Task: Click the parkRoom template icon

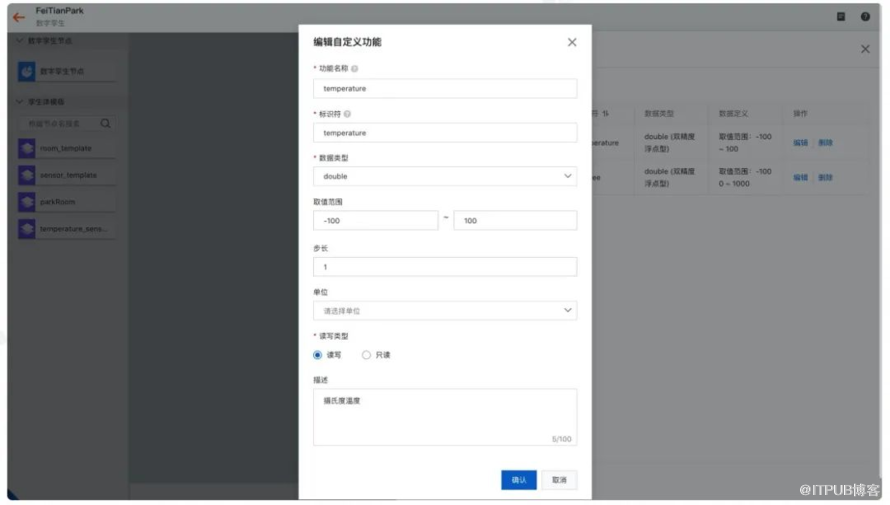Action: point(26,201)
